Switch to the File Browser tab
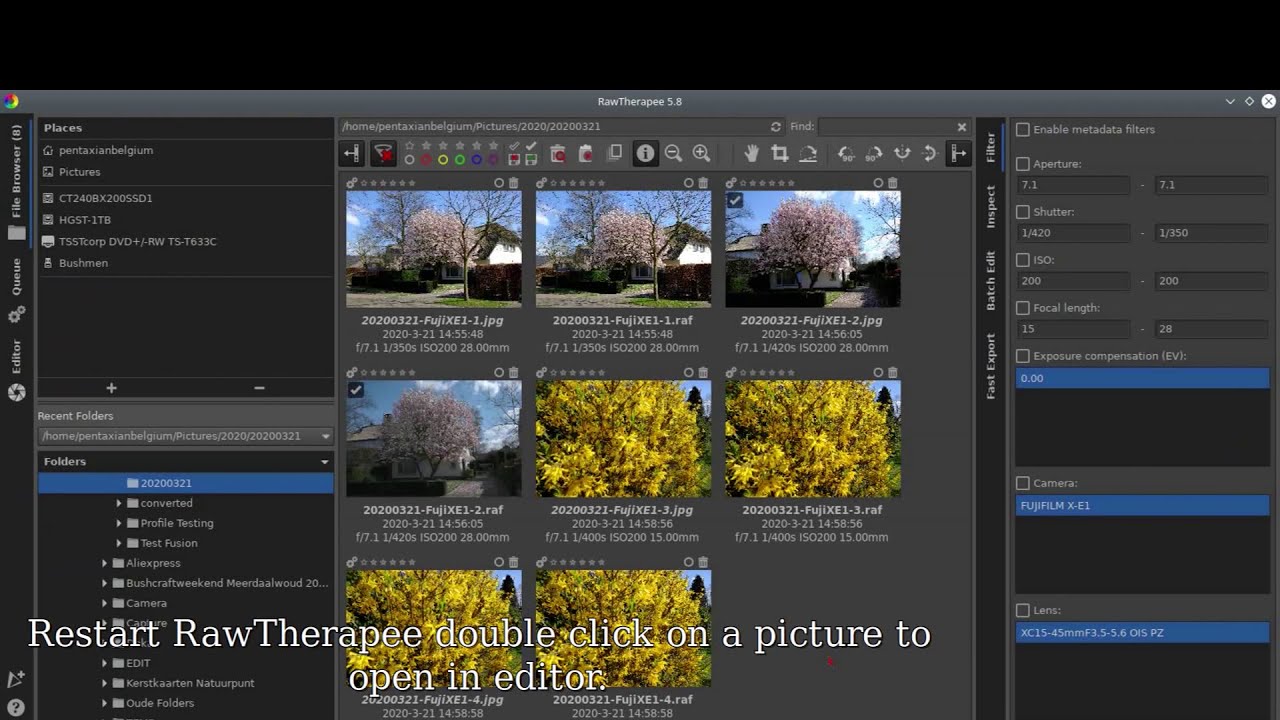Screen dimensions: 1280x720 (16, 181)
